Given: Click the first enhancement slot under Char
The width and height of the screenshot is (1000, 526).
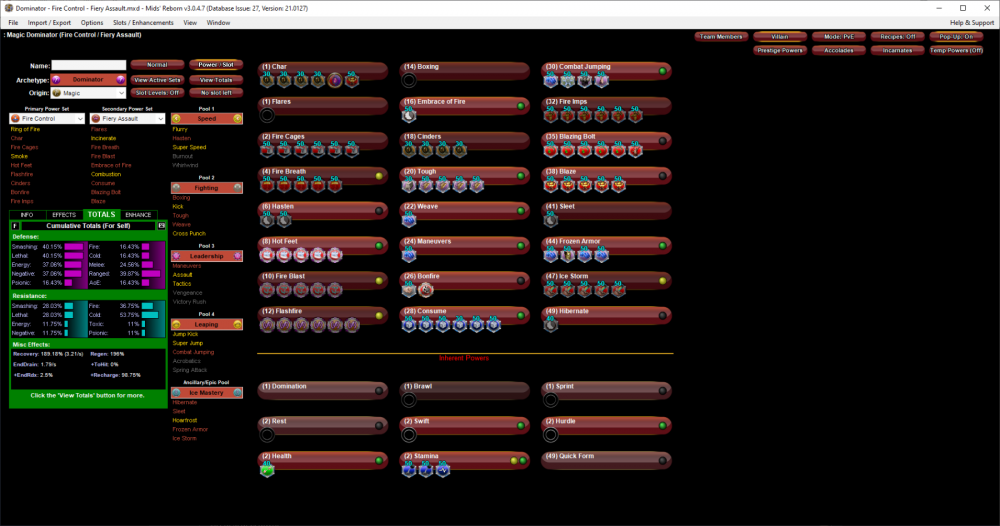Looking at the screenshot, I should 268,80.
